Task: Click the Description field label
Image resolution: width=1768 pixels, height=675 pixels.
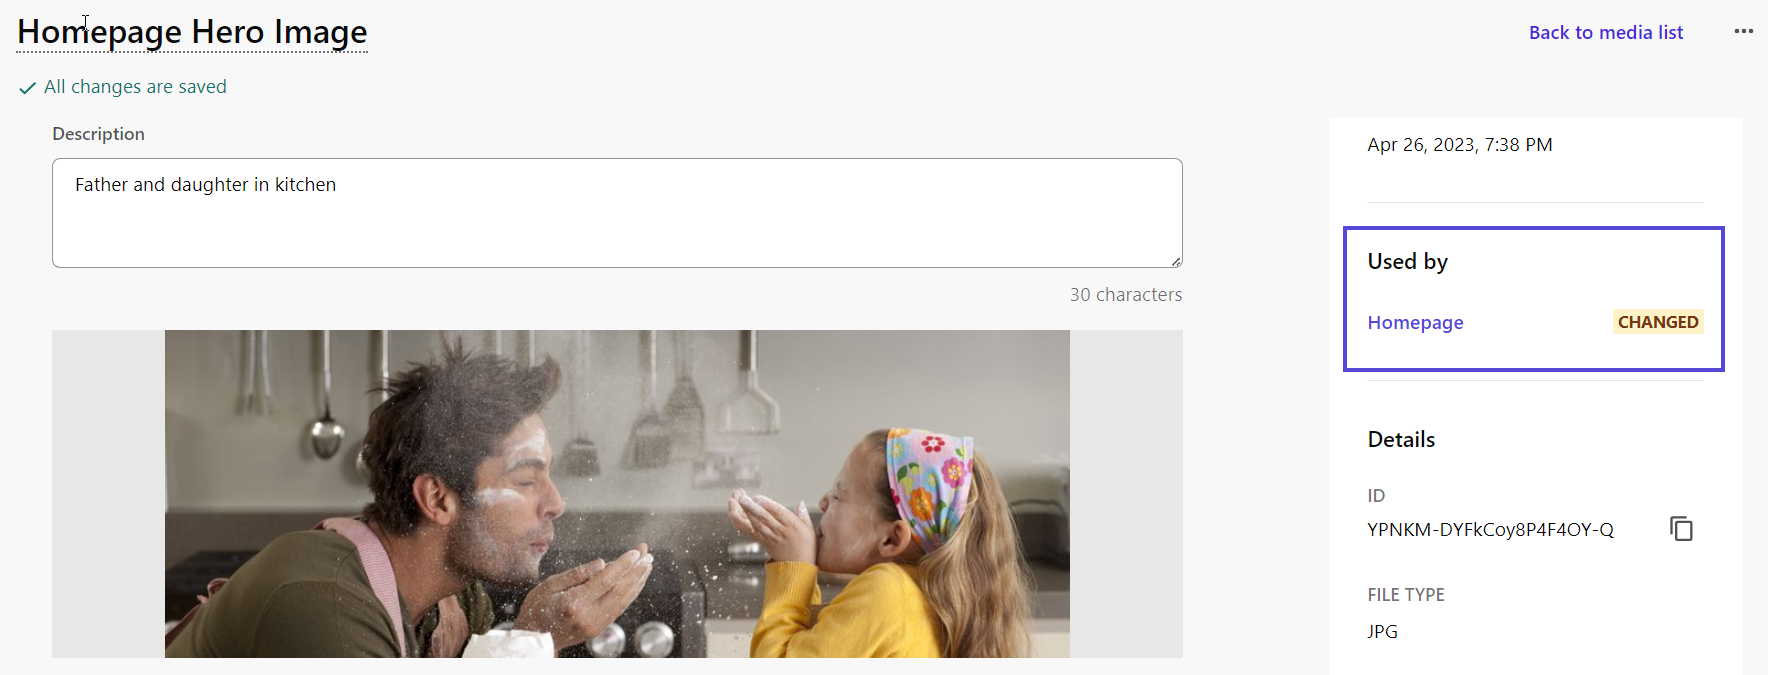Action: pyautogui.click(x=98, y=134)
